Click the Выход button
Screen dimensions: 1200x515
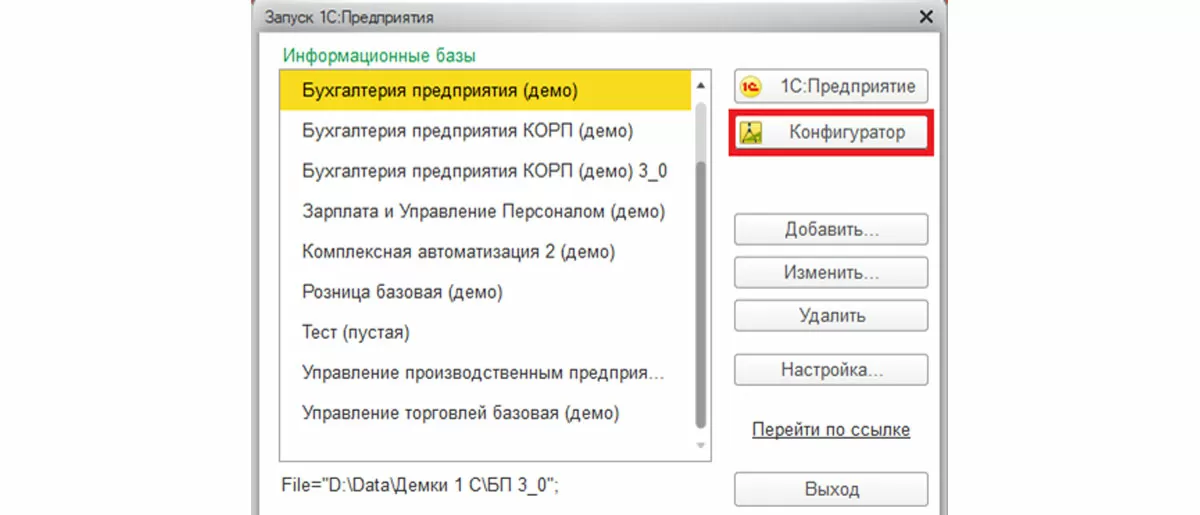831,489
